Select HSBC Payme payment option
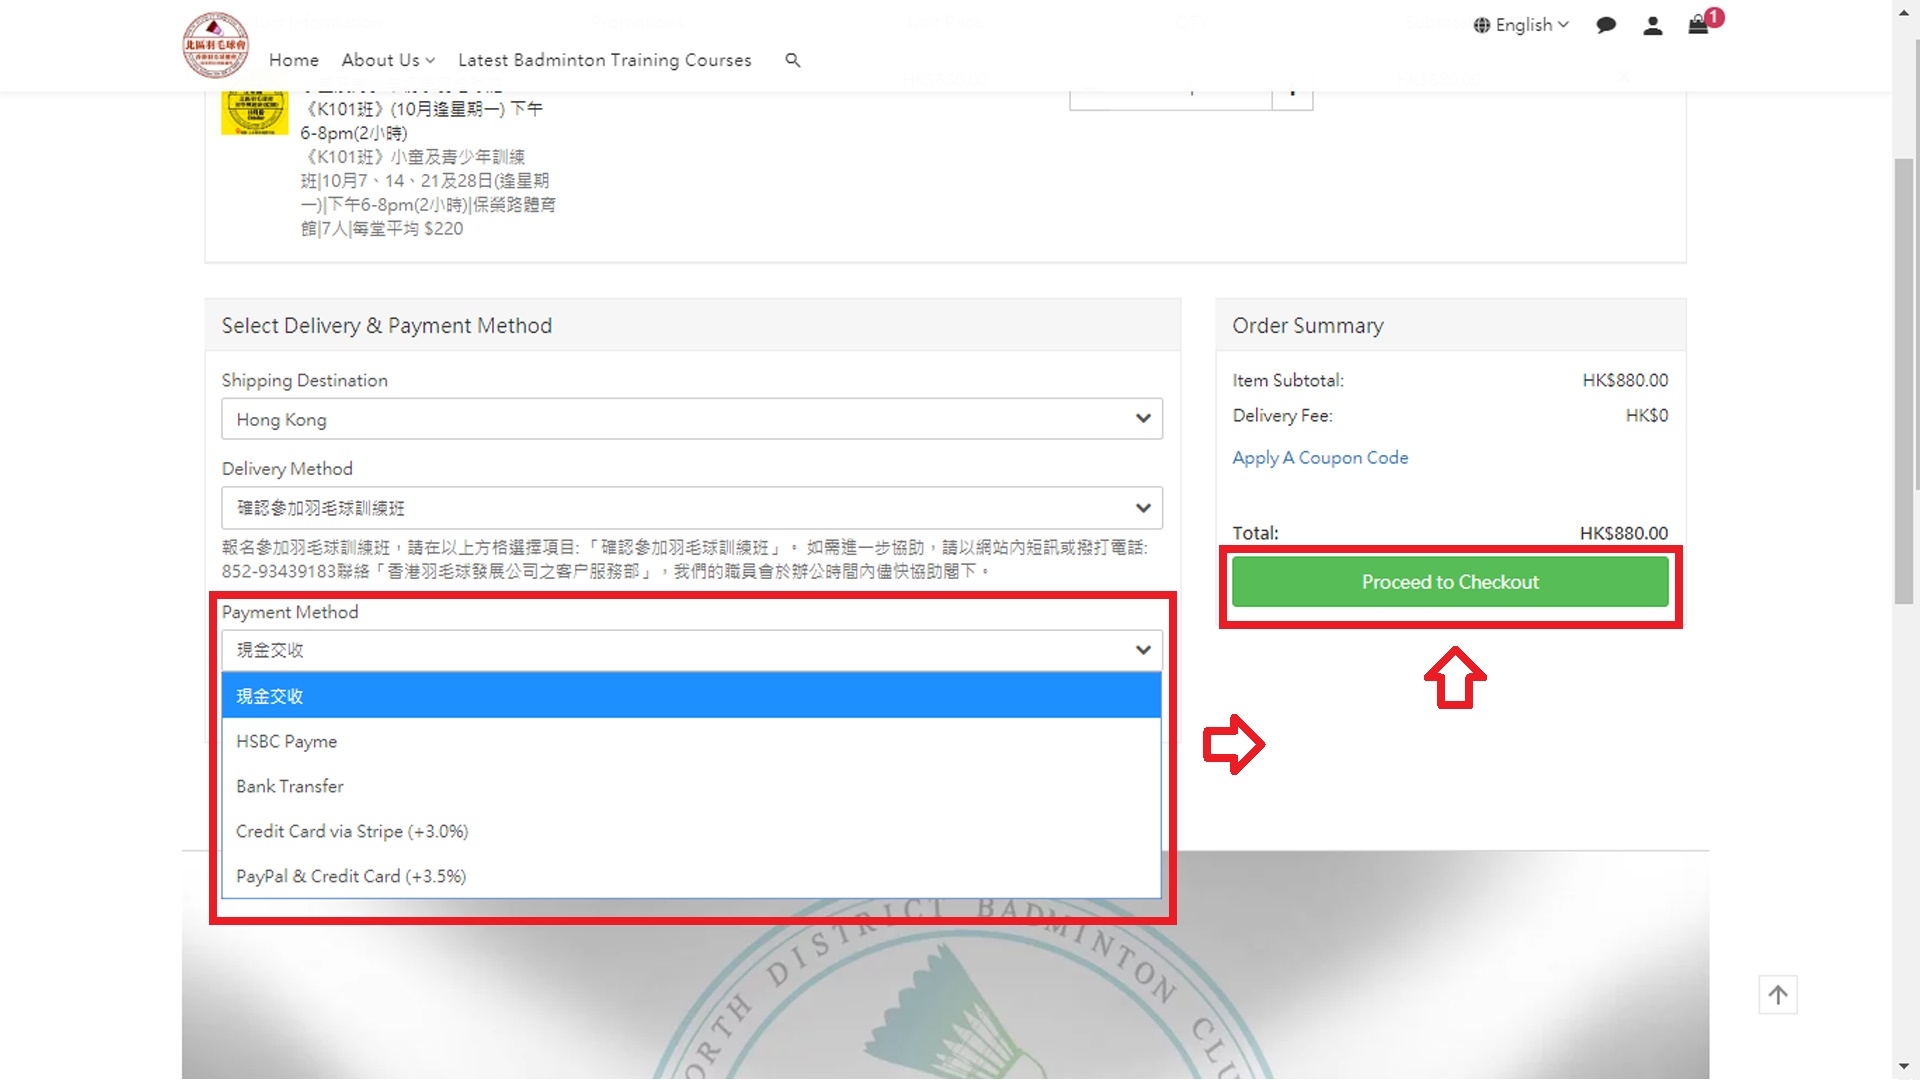Viewport: 1920px width, 1080px height. click(287, 741)
